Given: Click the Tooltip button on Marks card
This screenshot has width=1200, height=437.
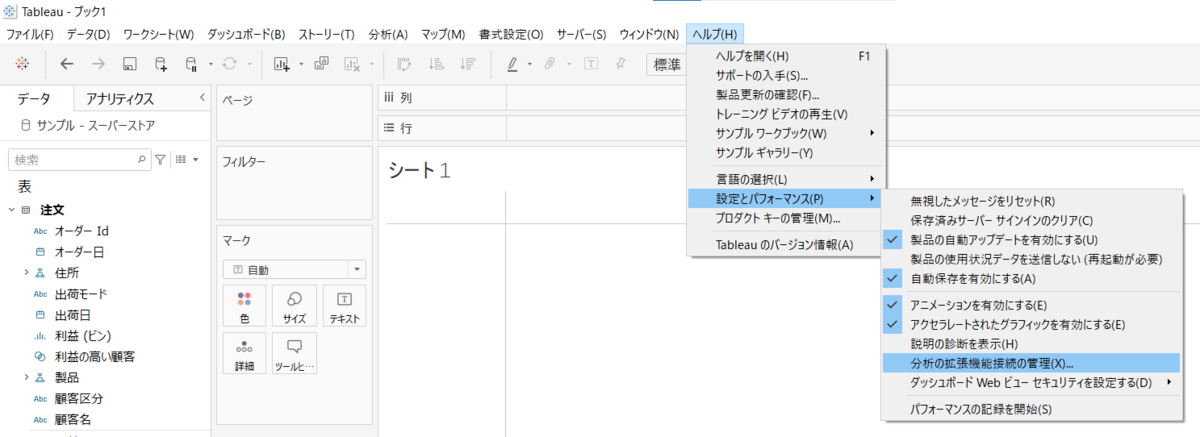Looking at the screenshot, I should point(294,354).
